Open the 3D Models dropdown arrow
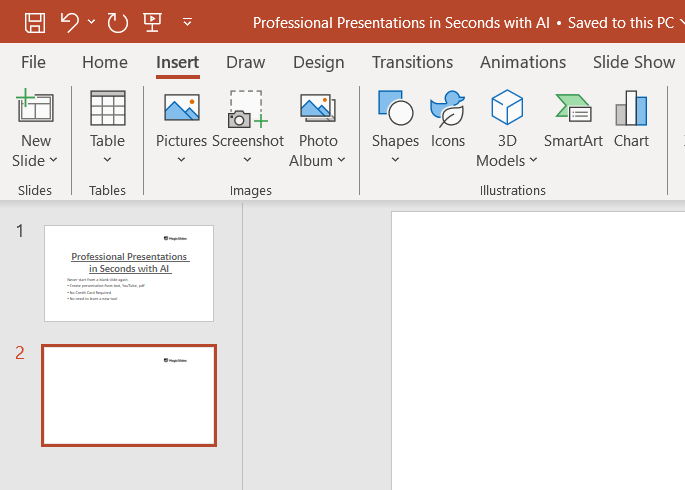This screenshot has width=685, height=490. pyautogui.click(x=533, y=160)
